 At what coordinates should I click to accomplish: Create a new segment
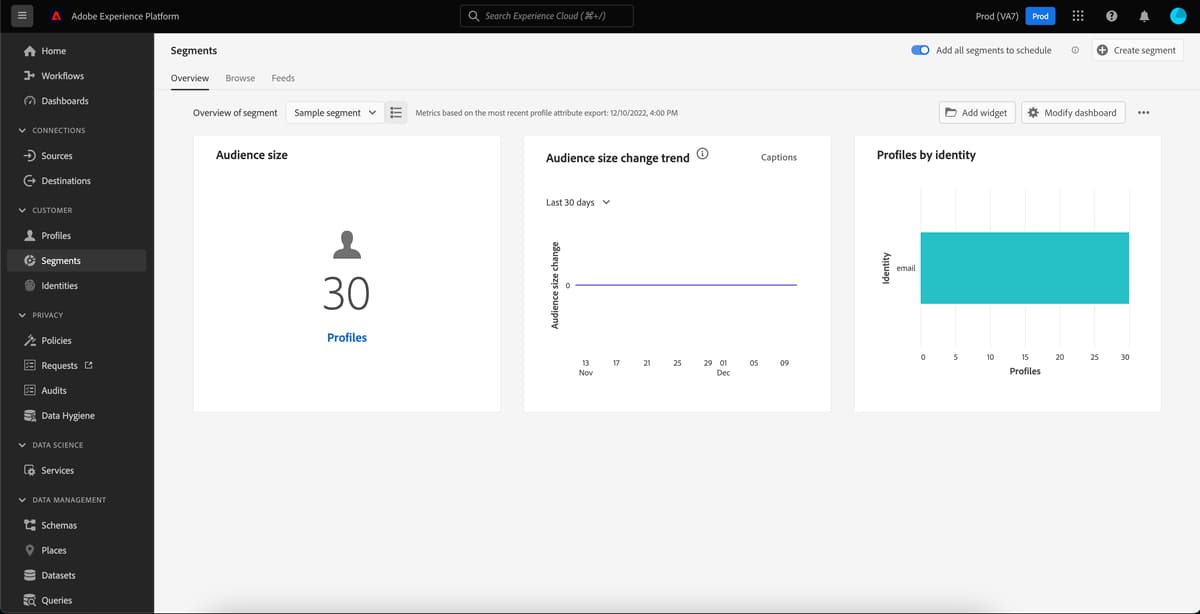coord(1137,49)
